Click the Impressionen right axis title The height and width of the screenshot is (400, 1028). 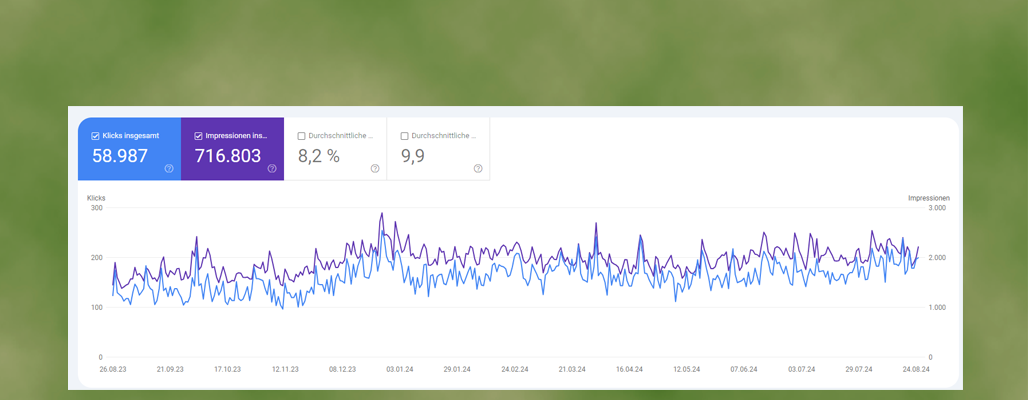tap(928, 198)
